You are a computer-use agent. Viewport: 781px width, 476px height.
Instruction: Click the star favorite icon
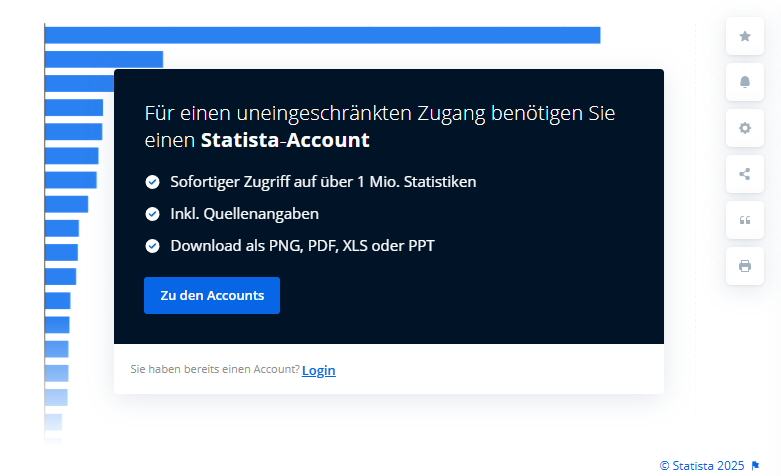(x=744, y=36)
